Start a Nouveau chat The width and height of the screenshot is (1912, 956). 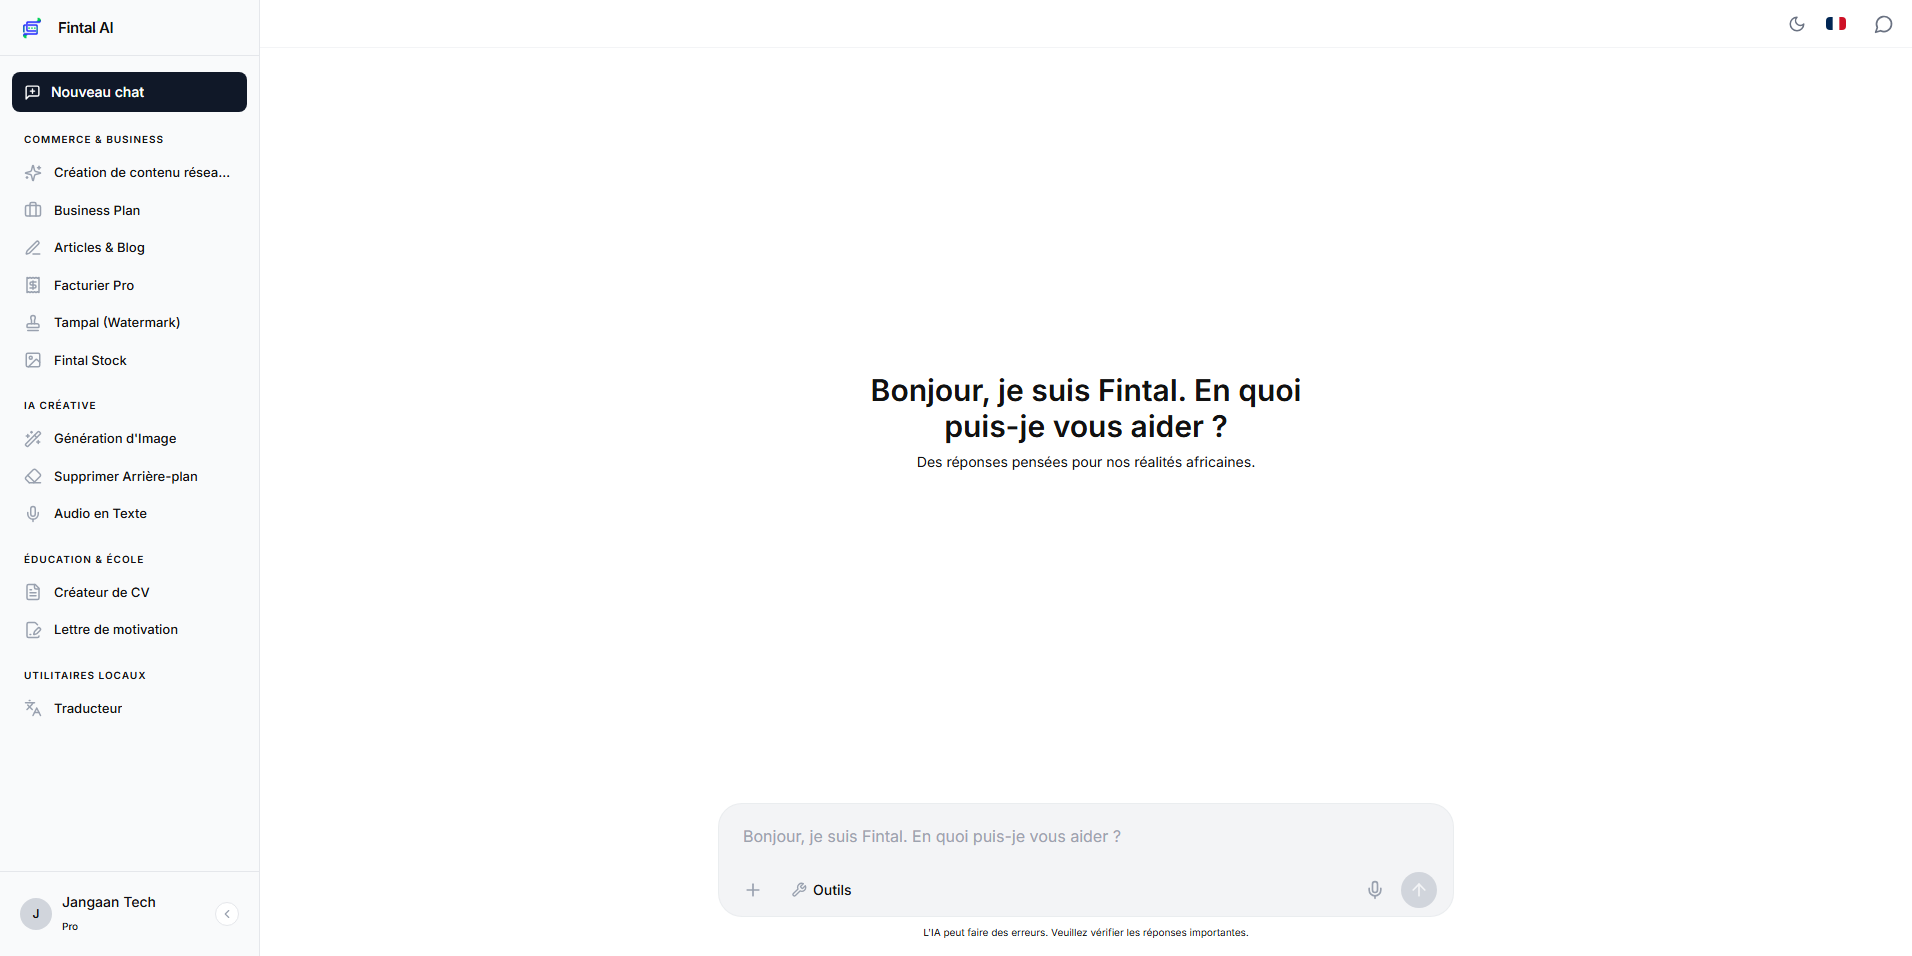tap(129, 92)
